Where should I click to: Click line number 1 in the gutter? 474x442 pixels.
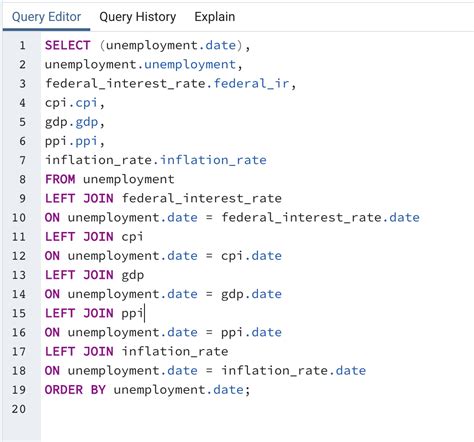click(22, 45)
